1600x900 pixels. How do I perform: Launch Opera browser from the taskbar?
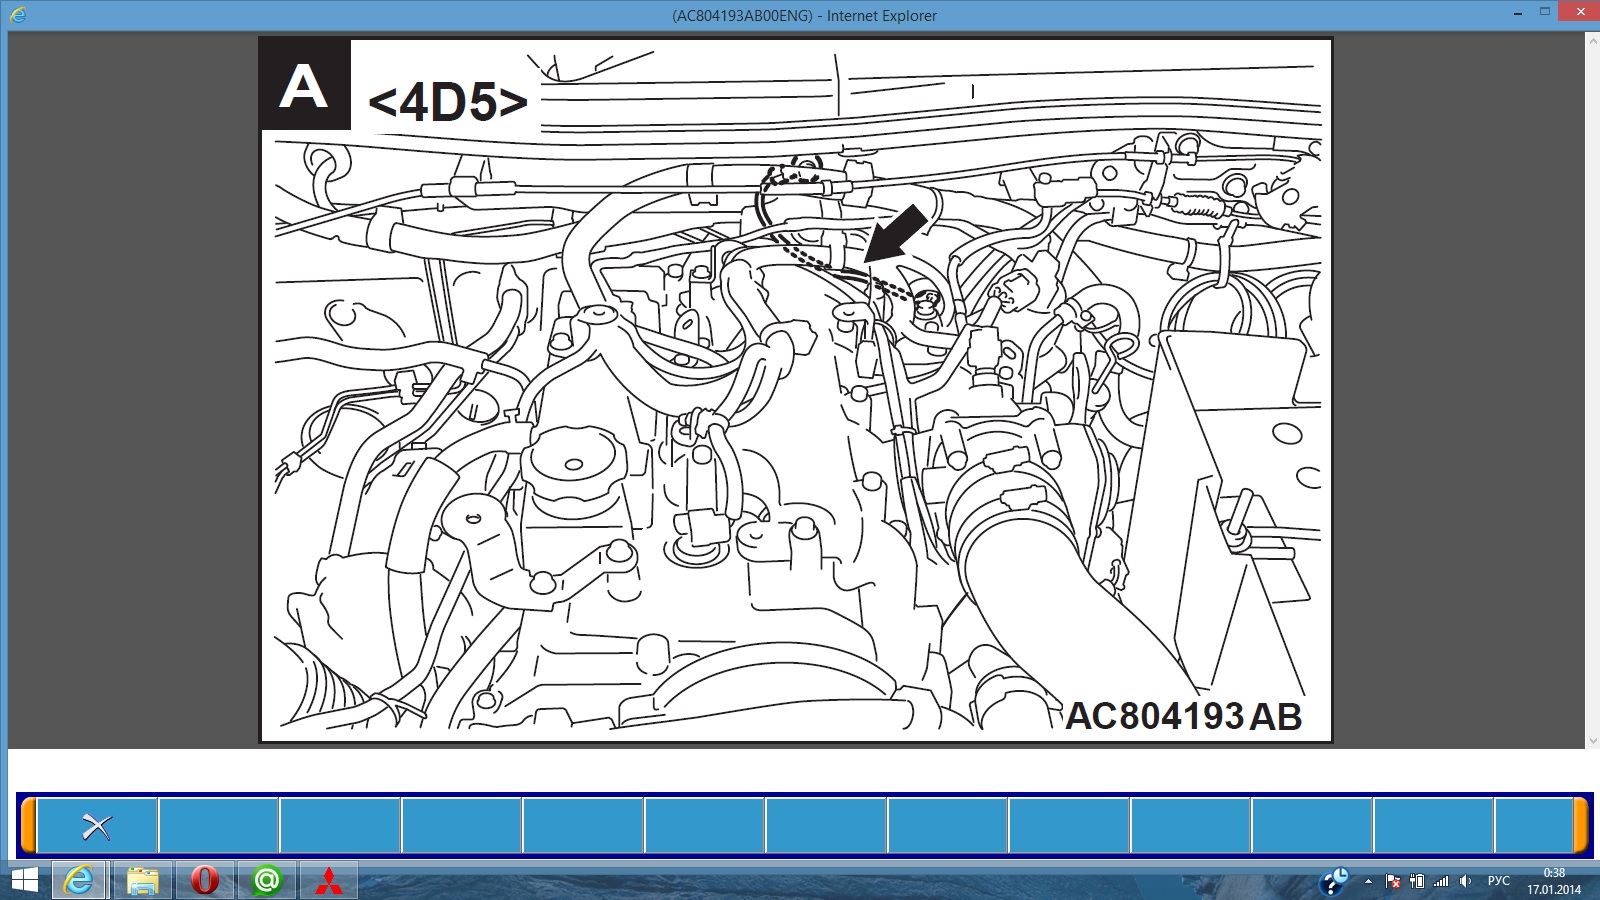coord(204,881)
